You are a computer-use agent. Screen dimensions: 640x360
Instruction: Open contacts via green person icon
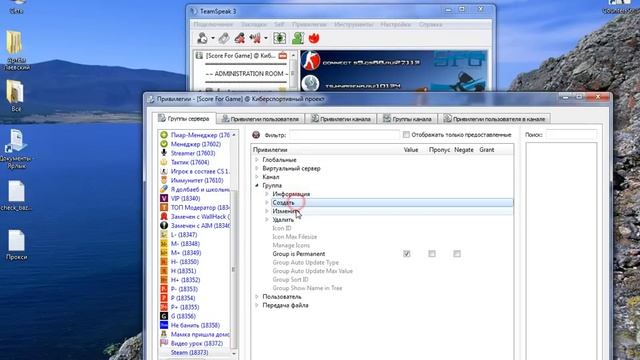pyautogui.click(x=298, y=38)
